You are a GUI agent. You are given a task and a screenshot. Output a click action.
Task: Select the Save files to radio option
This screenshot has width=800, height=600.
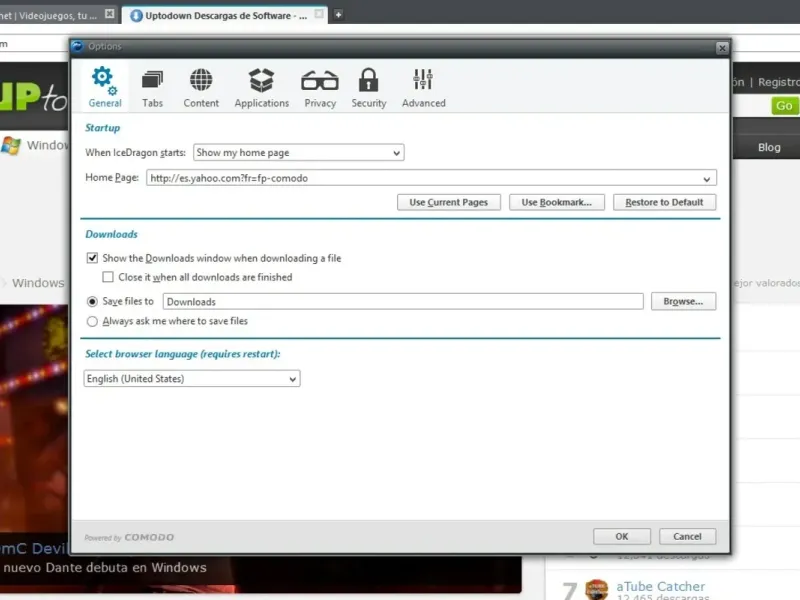pos(92,302)
